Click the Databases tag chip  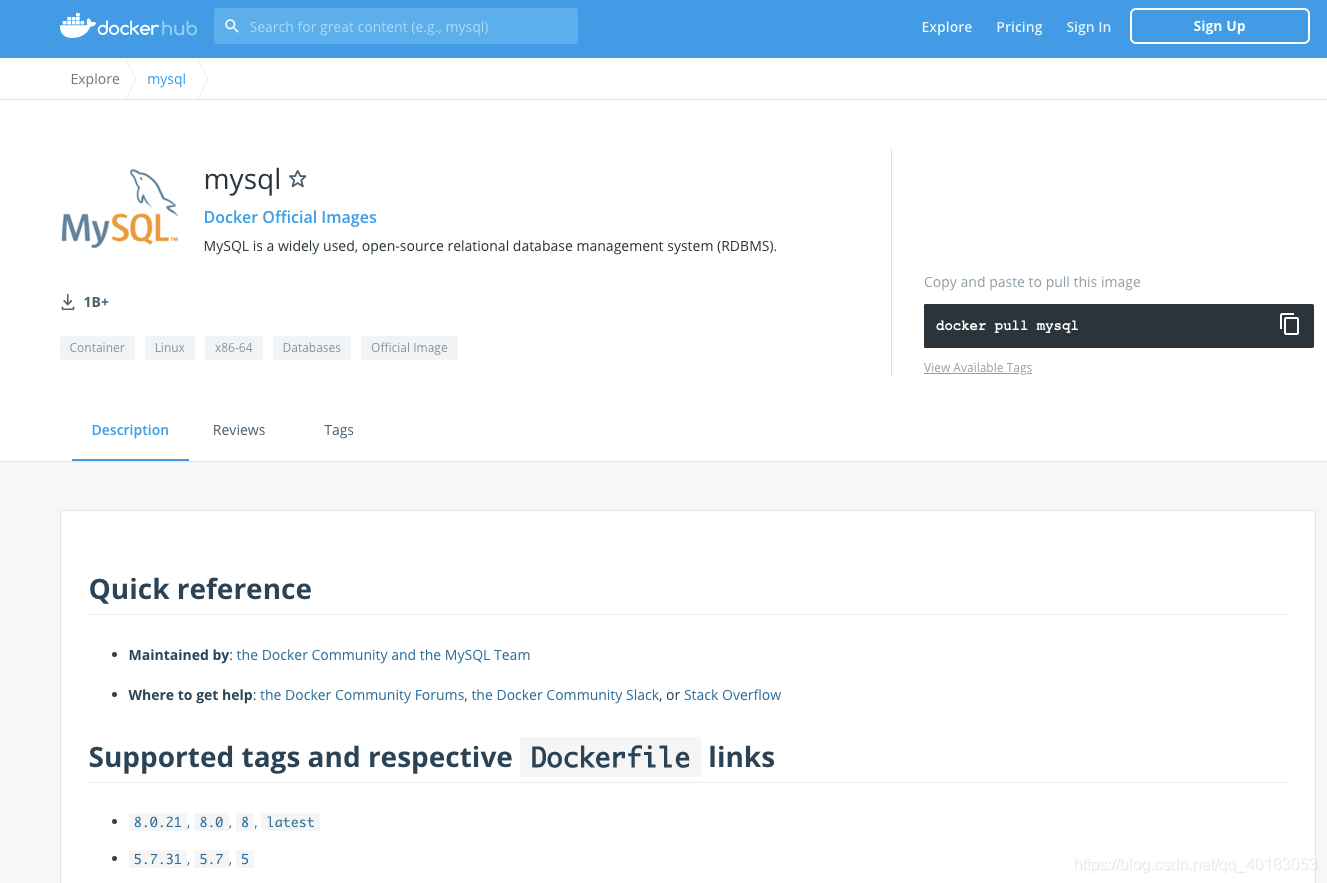point(312,348)
